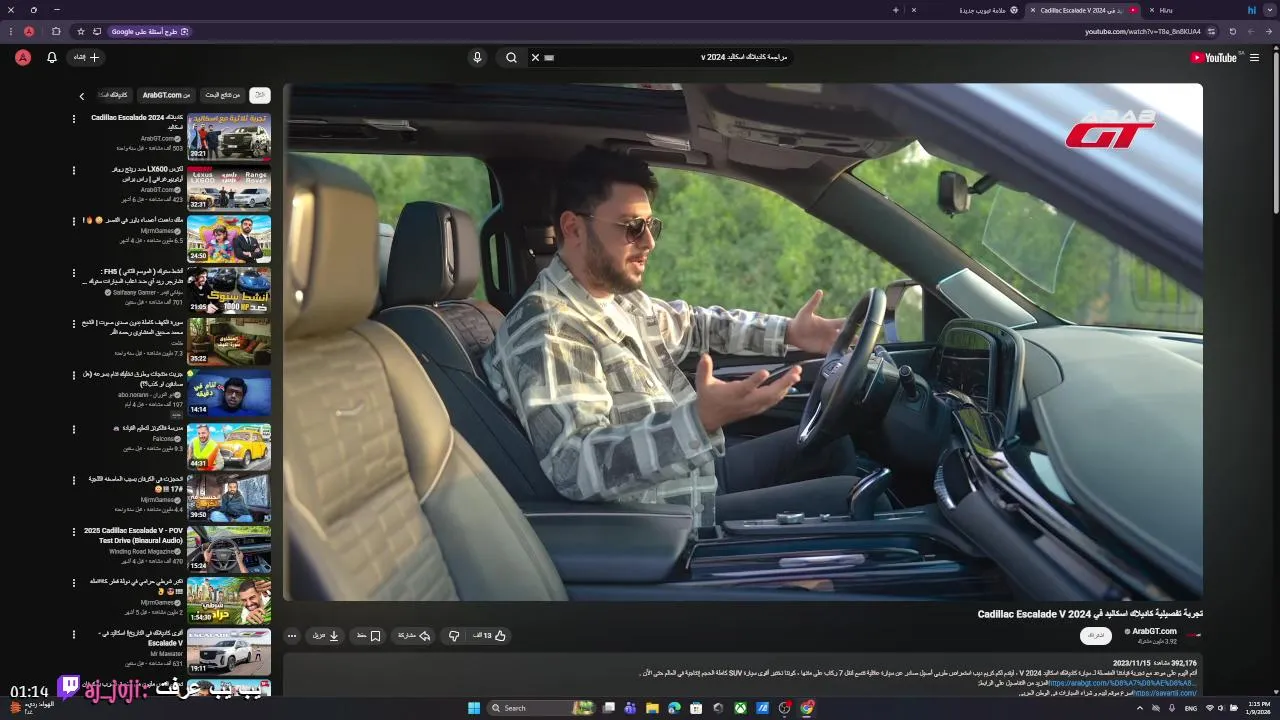
Task: Show more filter chips with chevron arrow
Action: pyautogui.click(x=82, y=96)
